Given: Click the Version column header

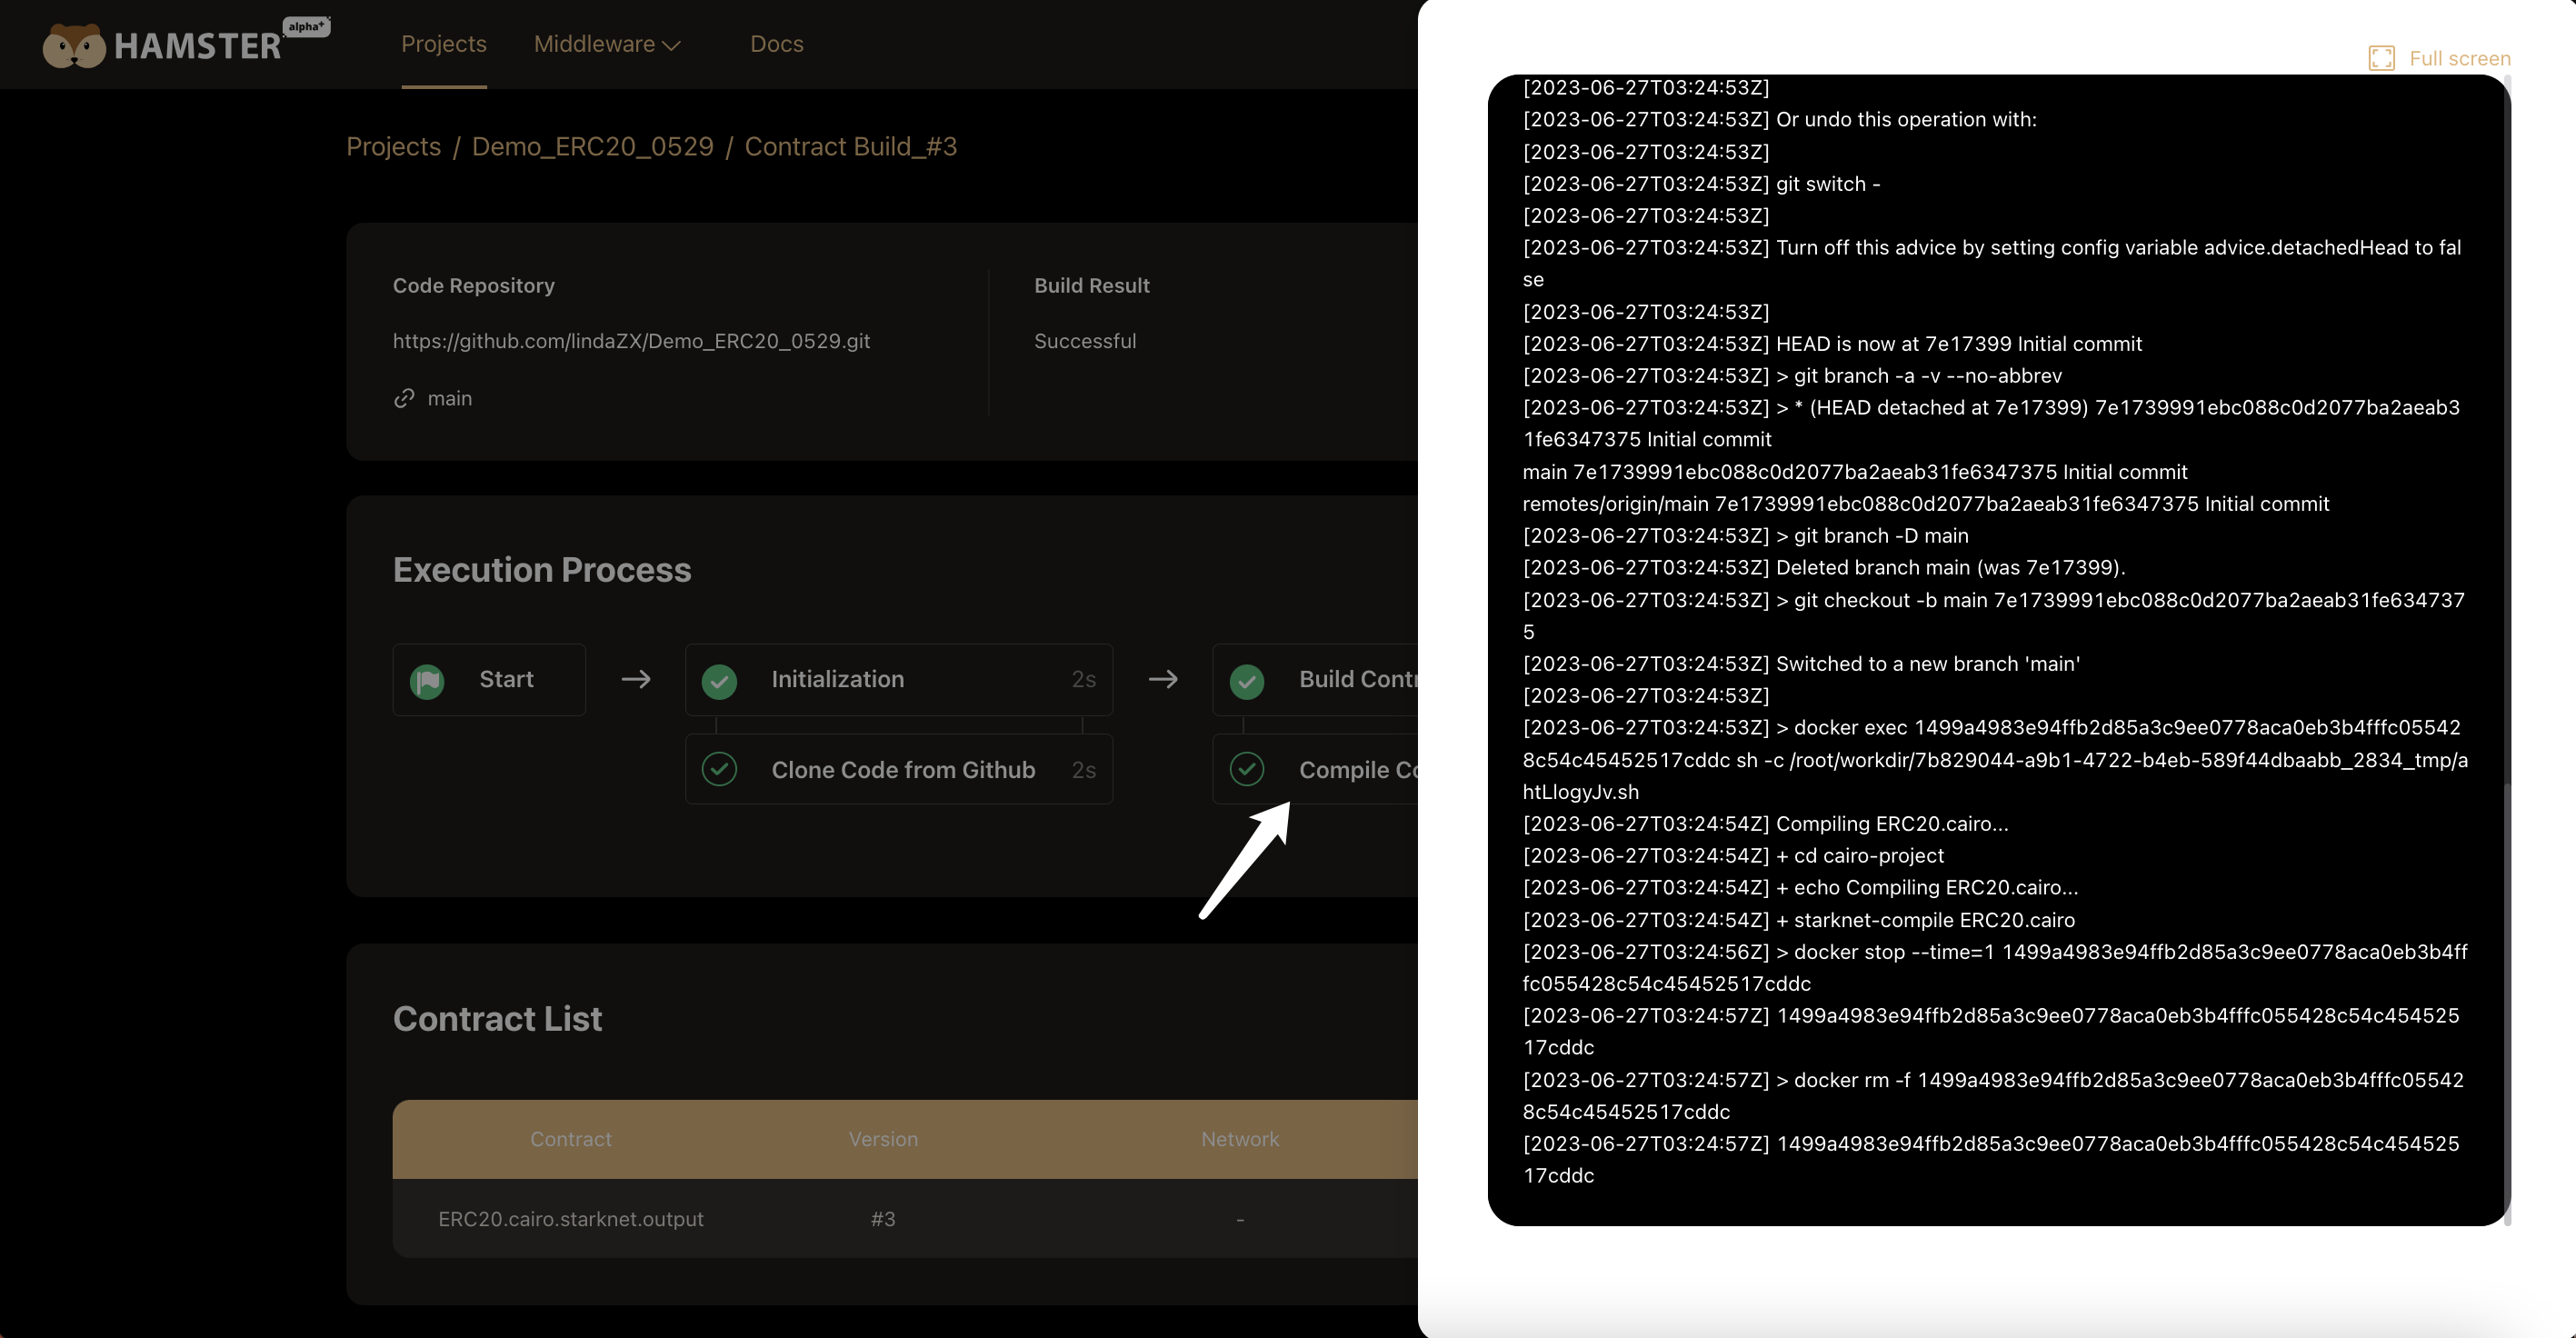Looking at the screenshot, I should 883,1139.
